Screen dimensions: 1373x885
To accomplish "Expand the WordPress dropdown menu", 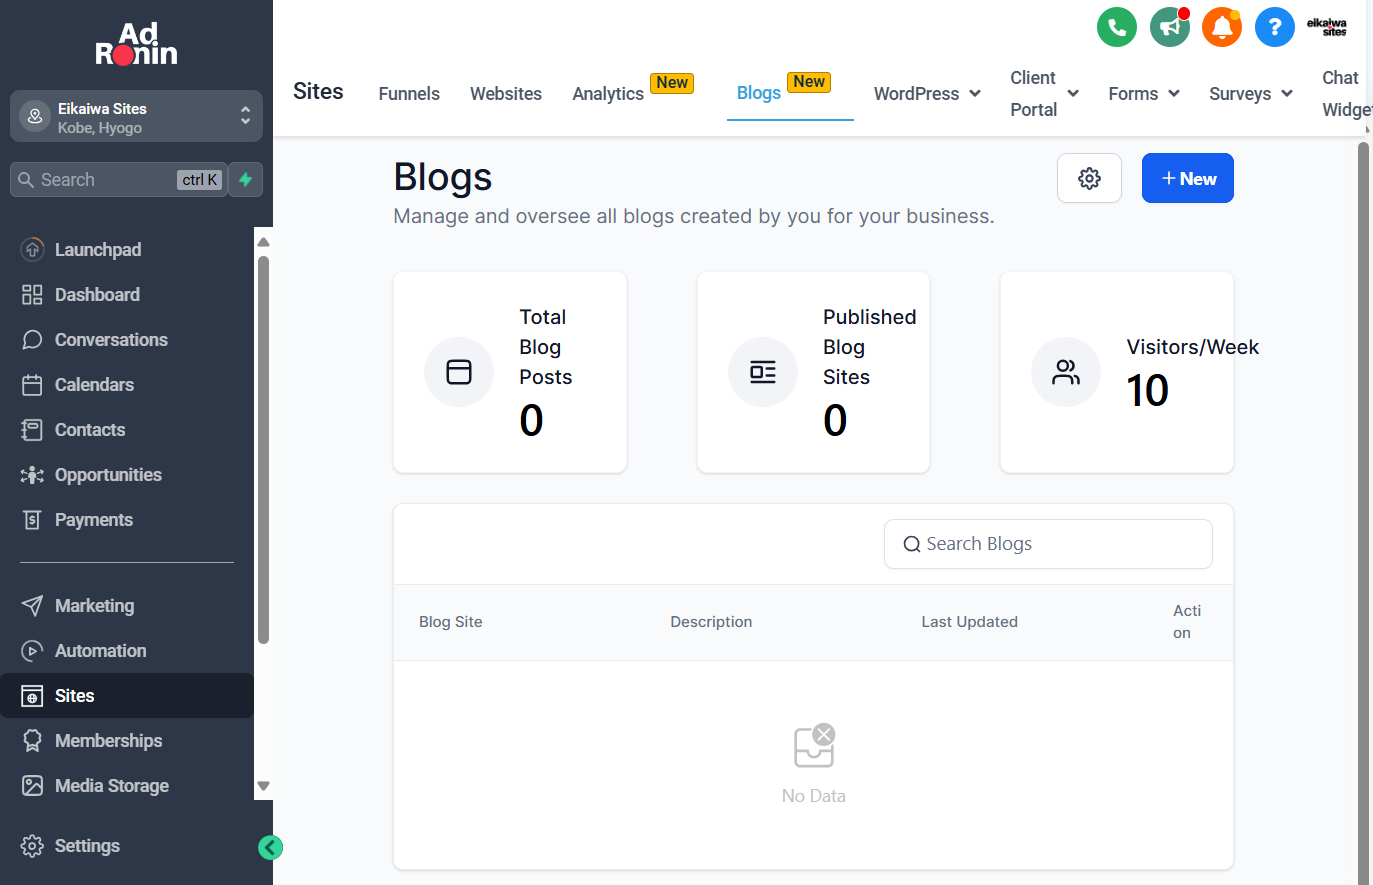I will click(927, 94).
